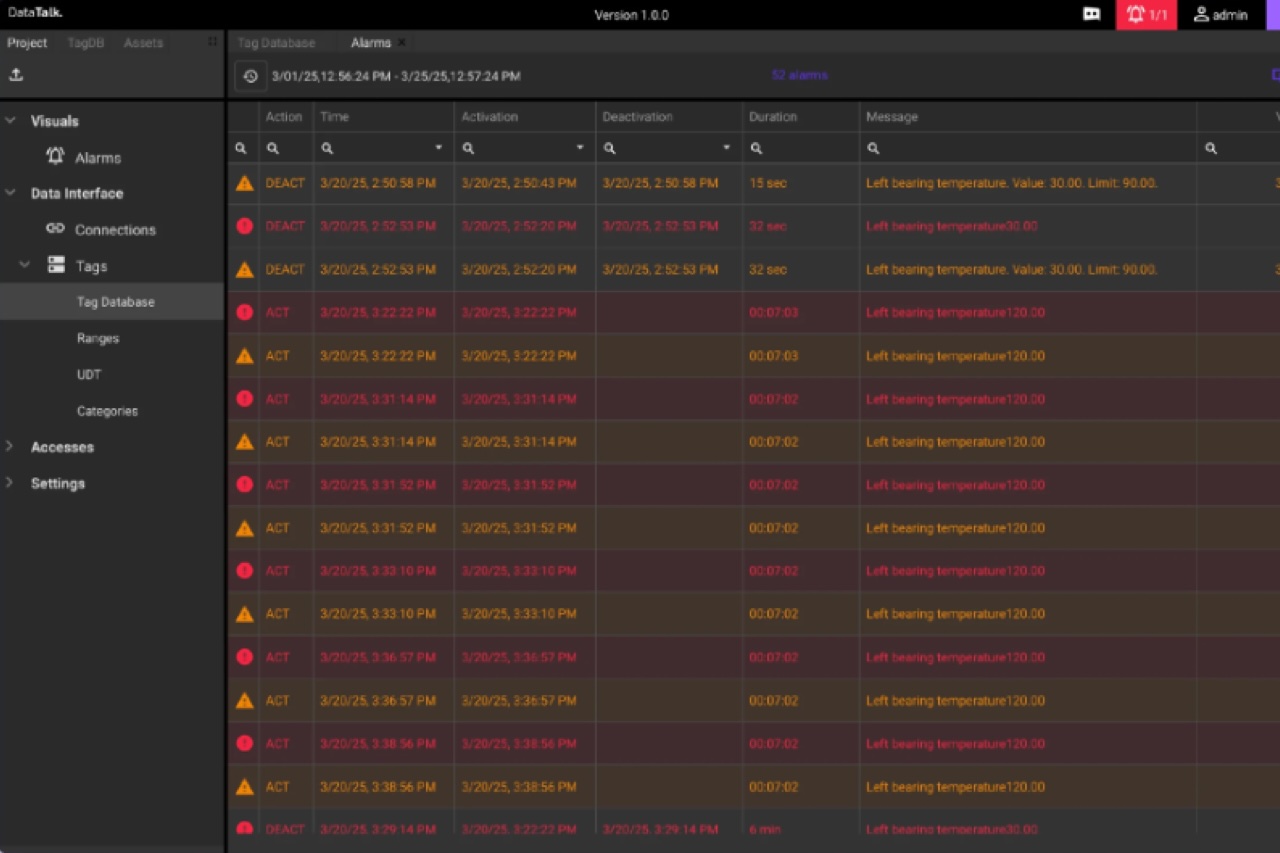Image resolution: width=1280 pixels, height=853 pixels.
Task: Expand the Accesses section
Action: point(10,447)
